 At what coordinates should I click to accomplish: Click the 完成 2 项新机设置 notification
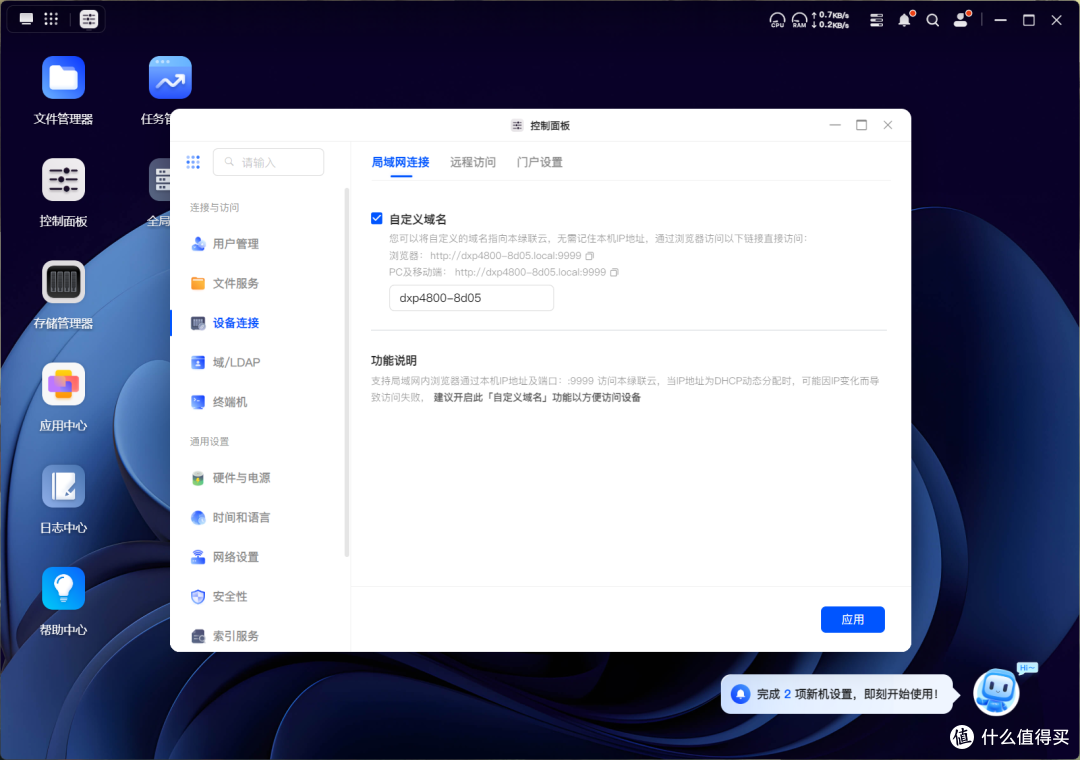[839, 694]
